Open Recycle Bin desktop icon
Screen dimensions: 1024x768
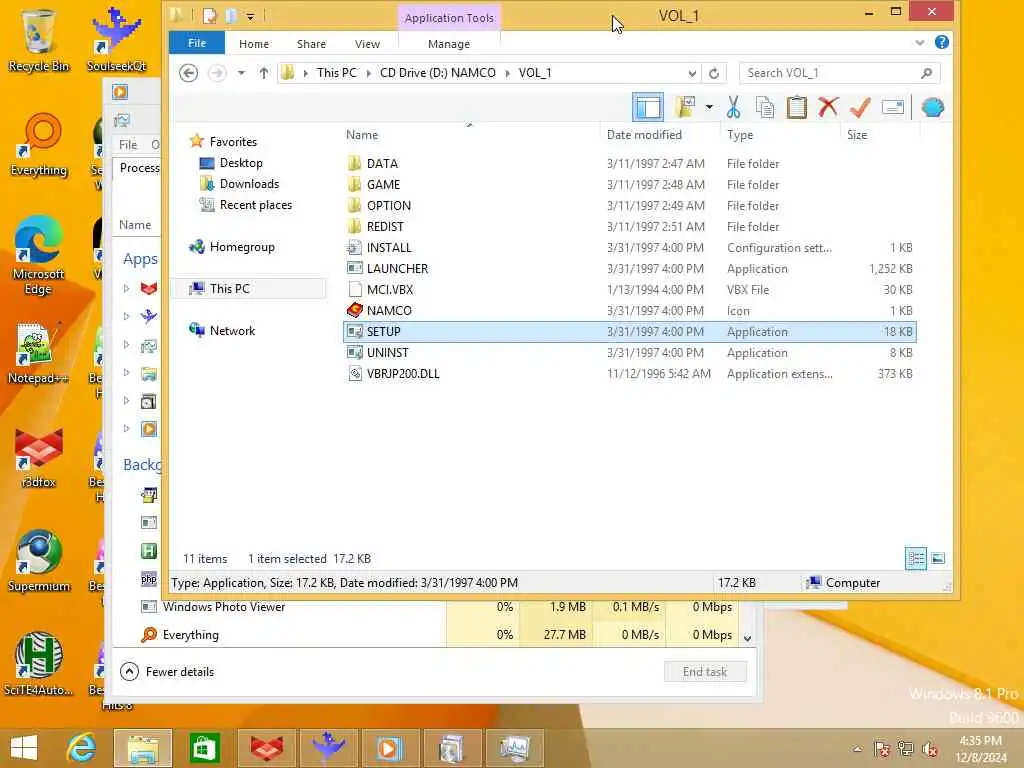(x=39, y=40)
